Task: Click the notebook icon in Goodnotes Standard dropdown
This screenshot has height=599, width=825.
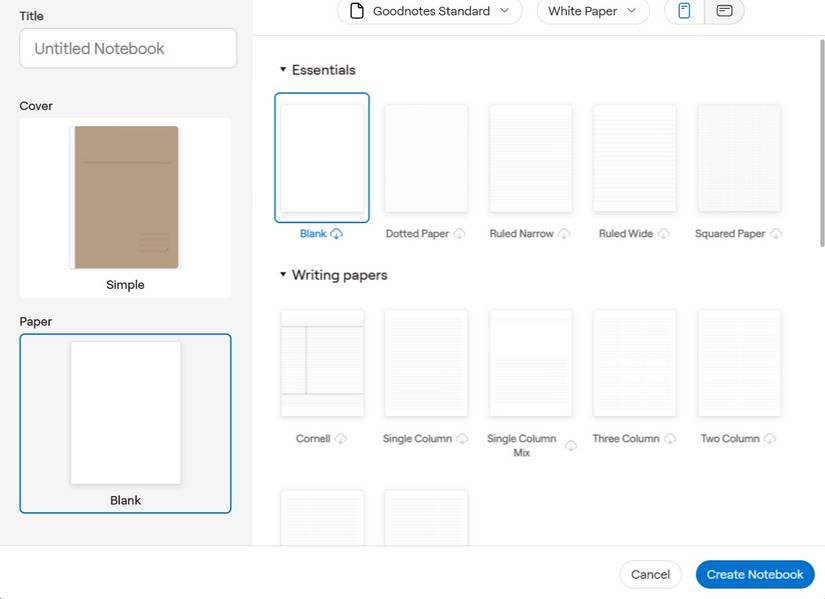Action: pos(356,11)
